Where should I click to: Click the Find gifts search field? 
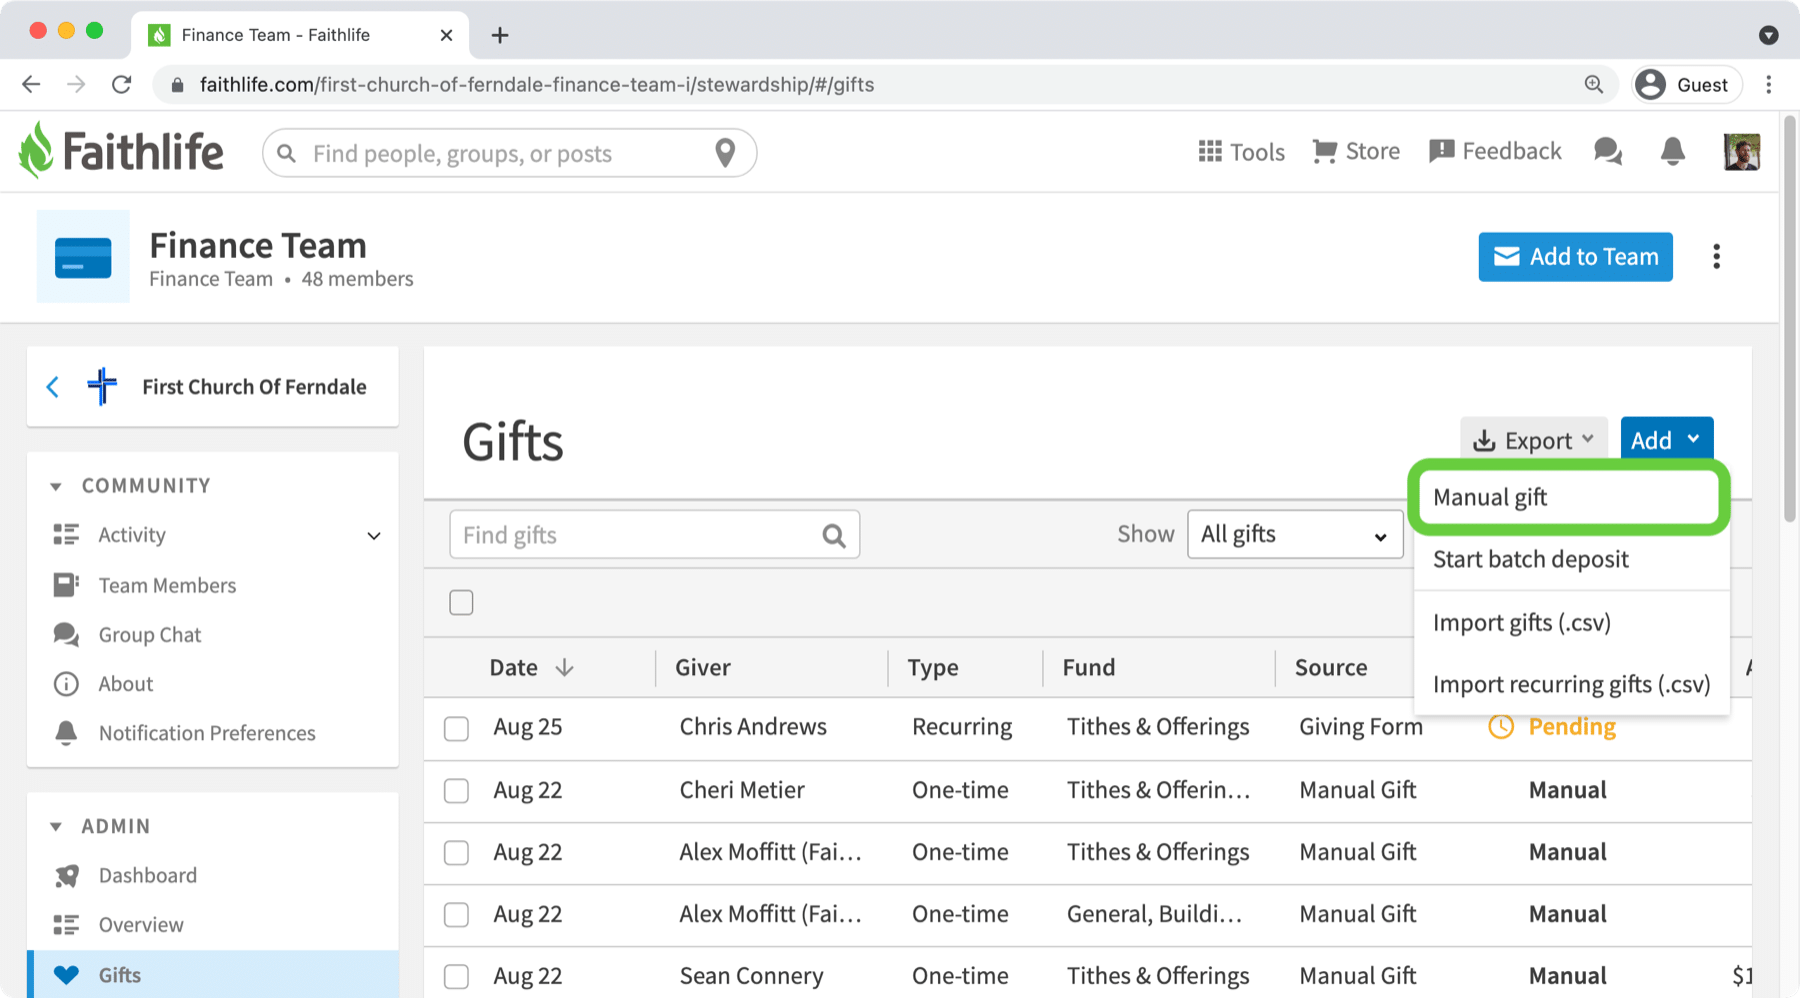point(655,535)
